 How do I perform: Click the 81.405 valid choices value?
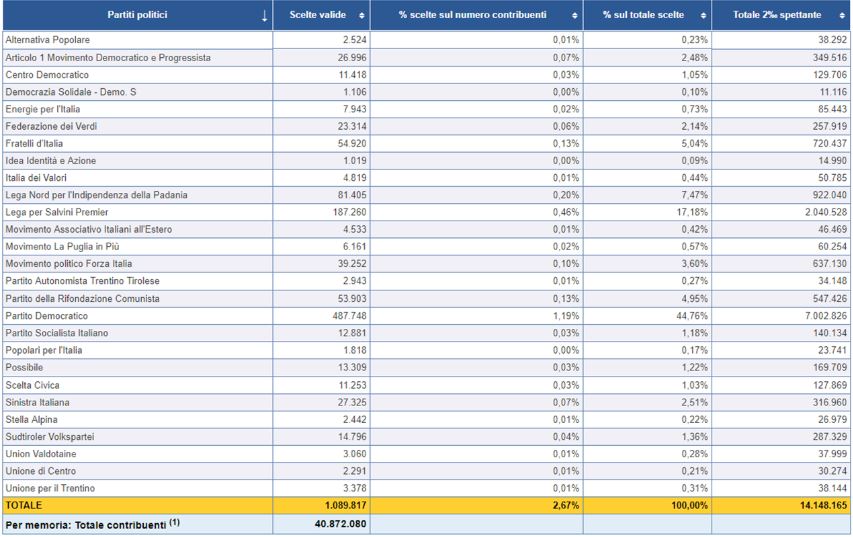point(352,195)
